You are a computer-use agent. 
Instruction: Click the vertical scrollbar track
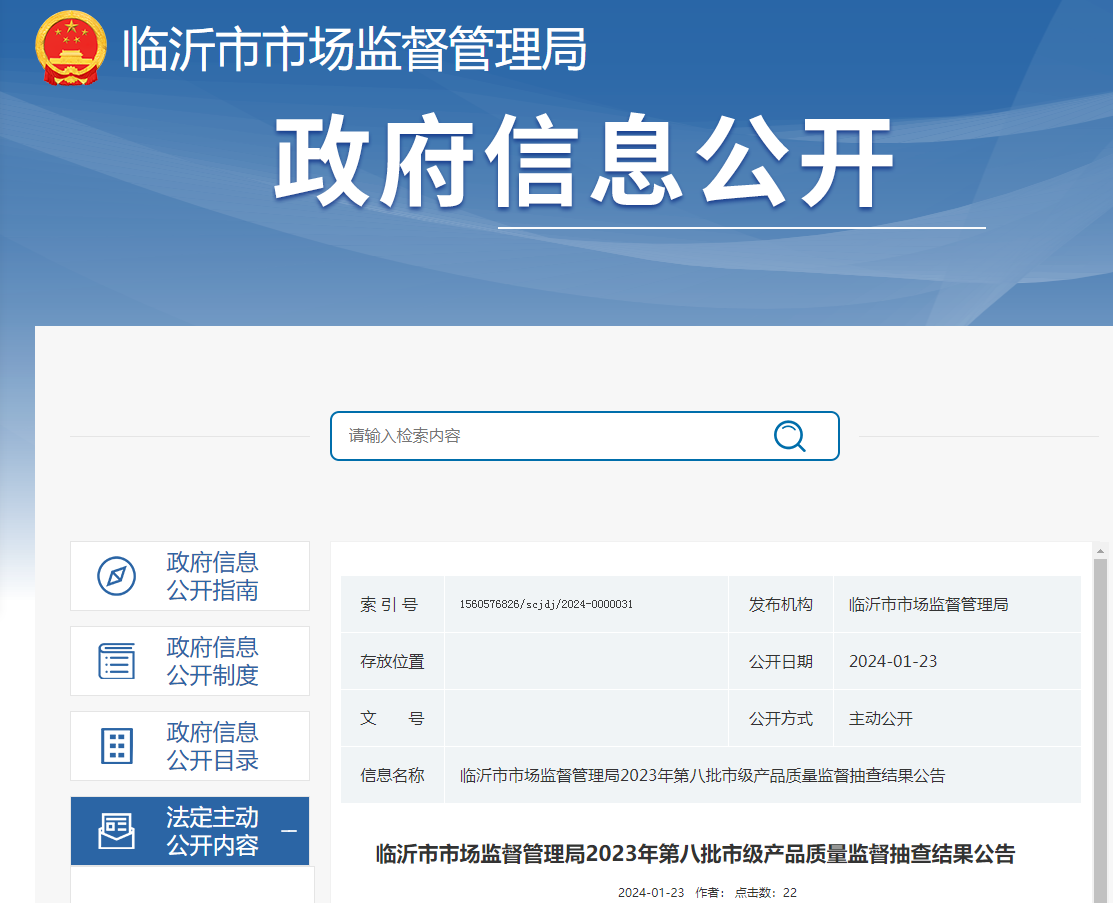tap(1100, 731)
